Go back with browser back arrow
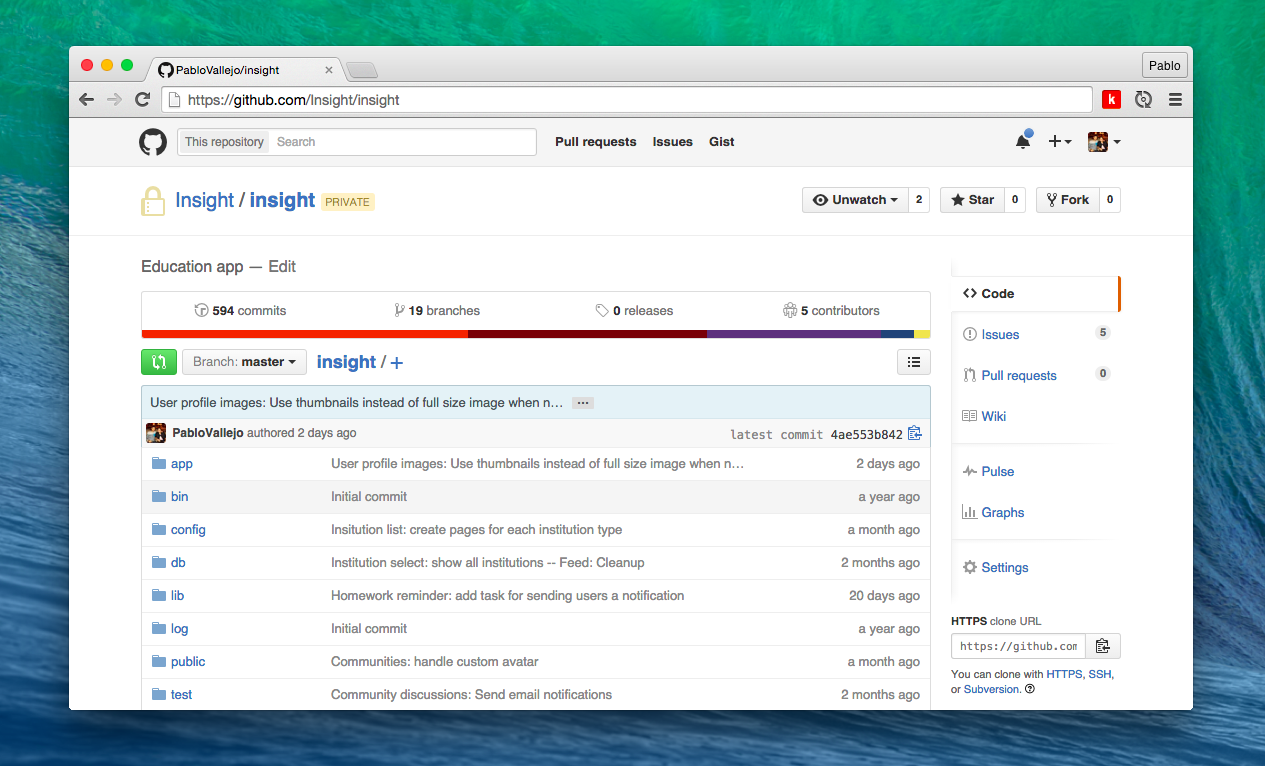The image size is (1265, 766). coord(87,99)
